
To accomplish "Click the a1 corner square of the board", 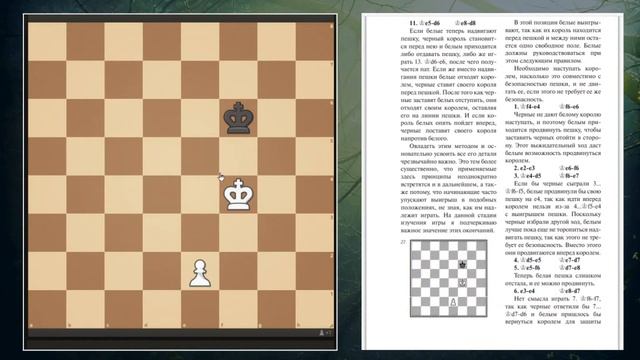I will (47, 310).
